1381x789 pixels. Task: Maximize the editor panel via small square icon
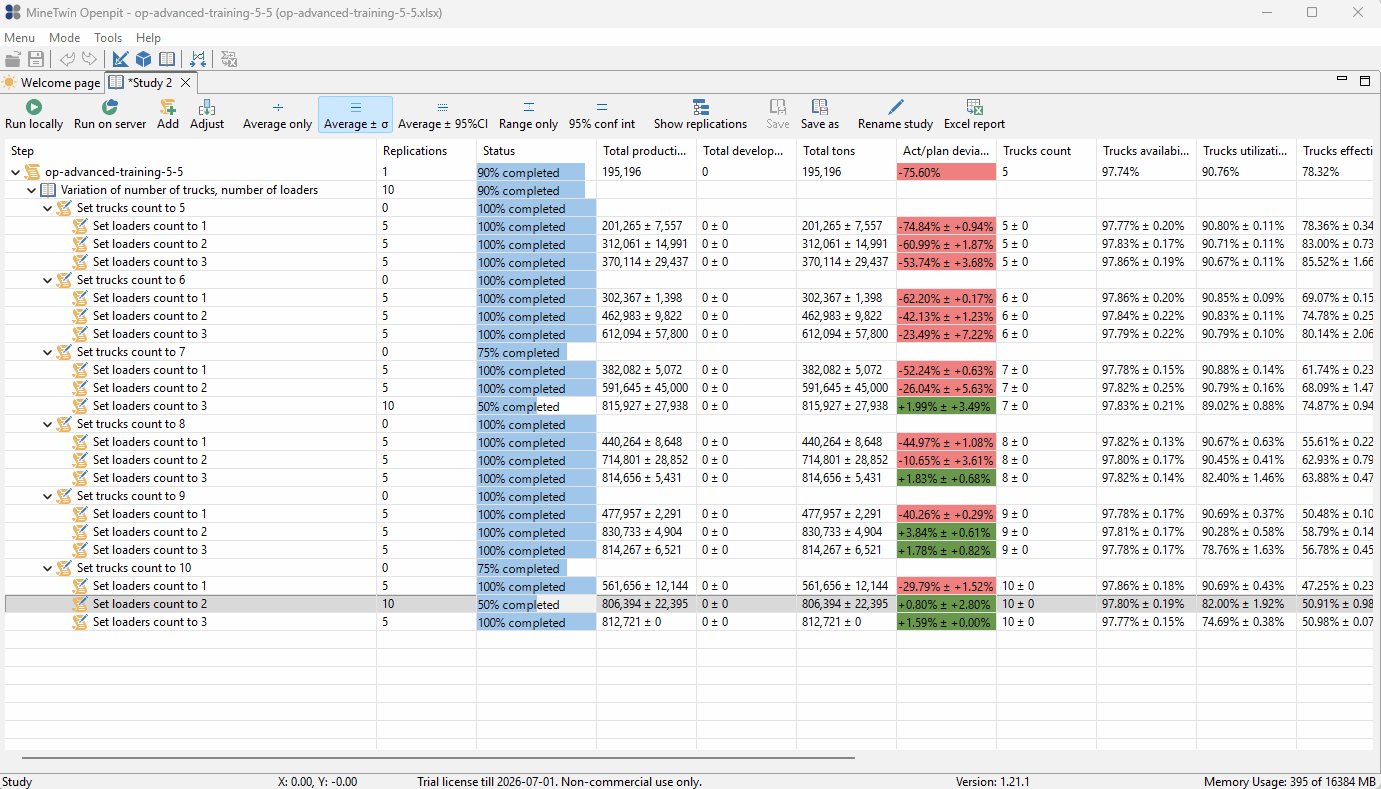(1364, 80)
